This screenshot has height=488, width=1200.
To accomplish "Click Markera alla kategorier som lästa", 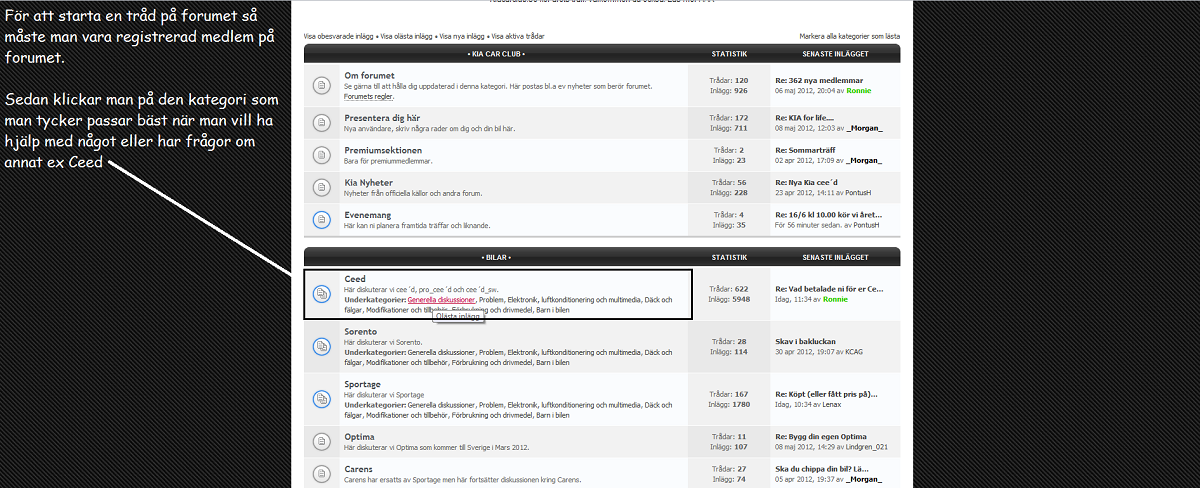I will click(x=849, y=35).
